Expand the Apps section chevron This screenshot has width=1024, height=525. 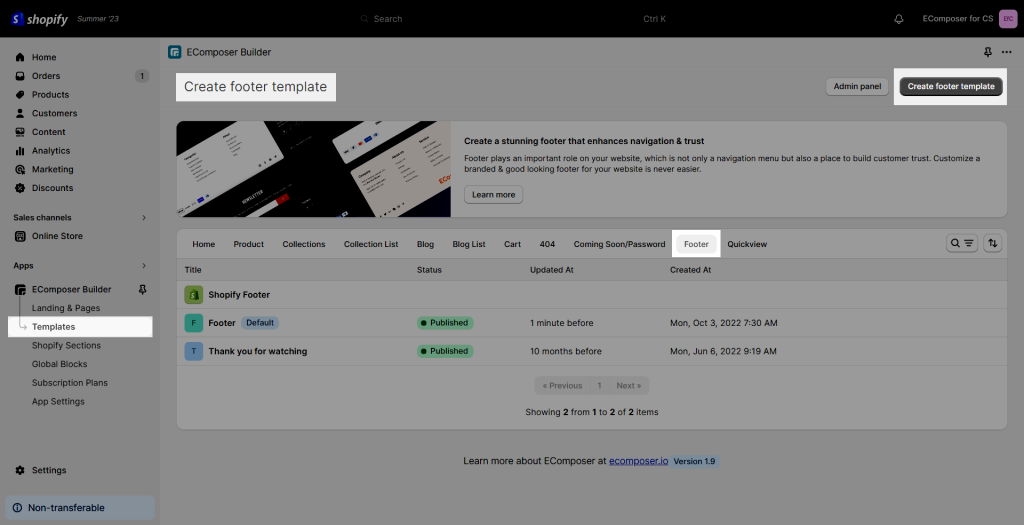pos(144,266)
